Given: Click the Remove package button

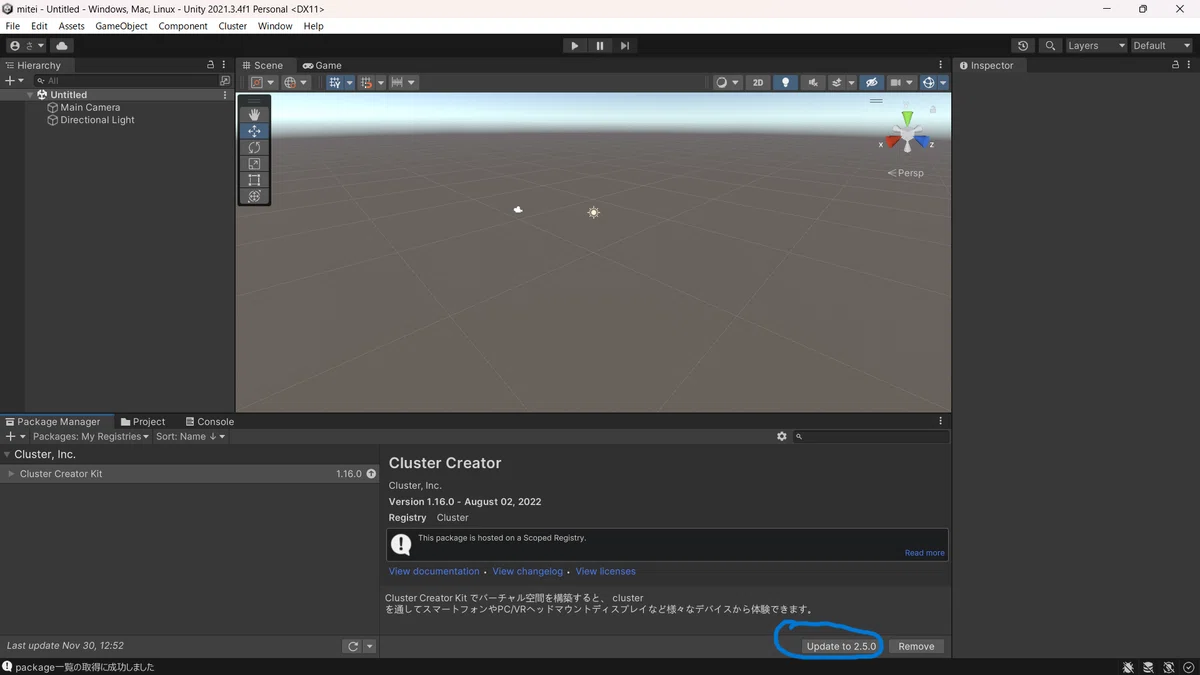Looking at the screenshot, I should pos(916,646).
